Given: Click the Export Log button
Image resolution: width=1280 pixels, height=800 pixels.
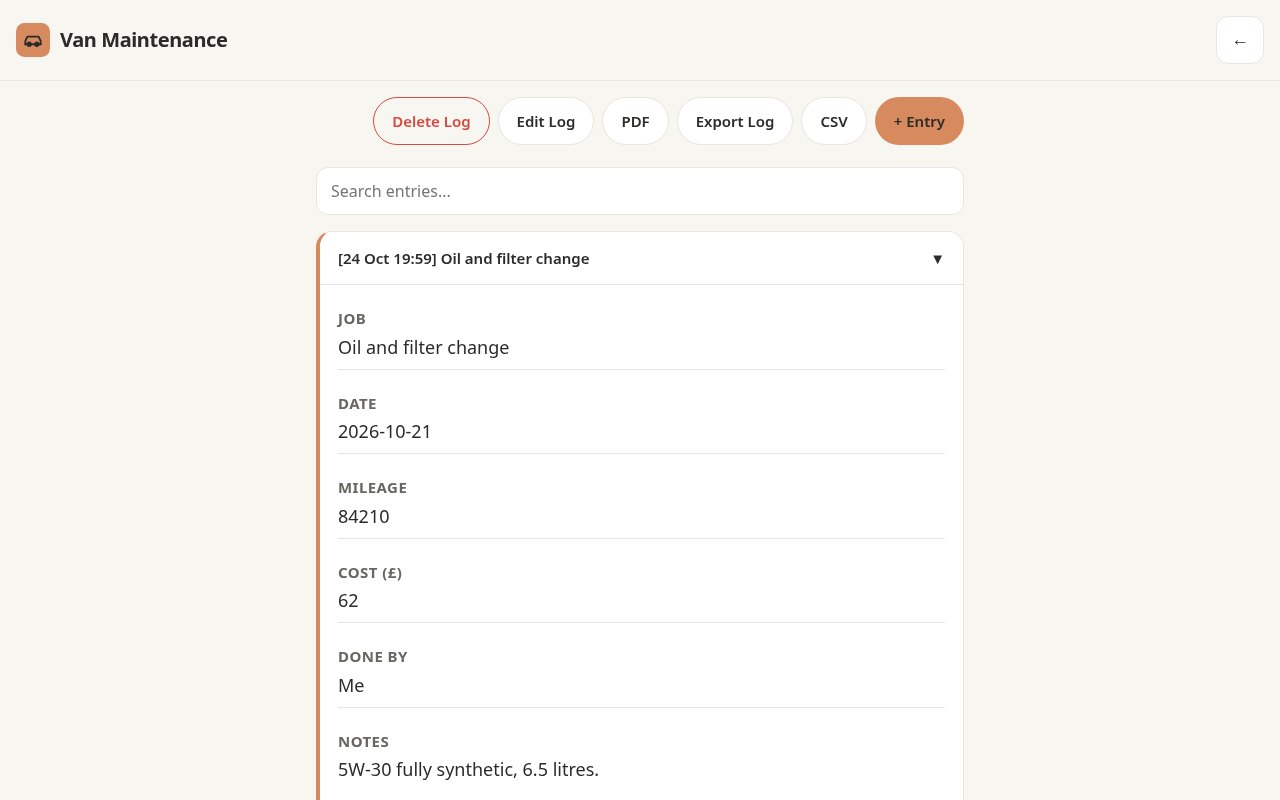Looking at the screenshot, I should click(735, 121).
